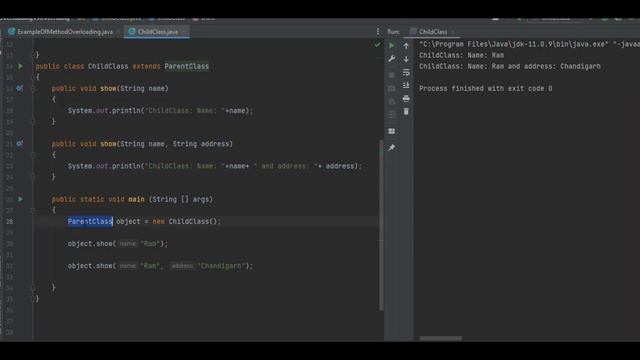Click the Run console horizontal scrollbar
The width and height of the screenshot is (640, 360).
tap(440, 338)
